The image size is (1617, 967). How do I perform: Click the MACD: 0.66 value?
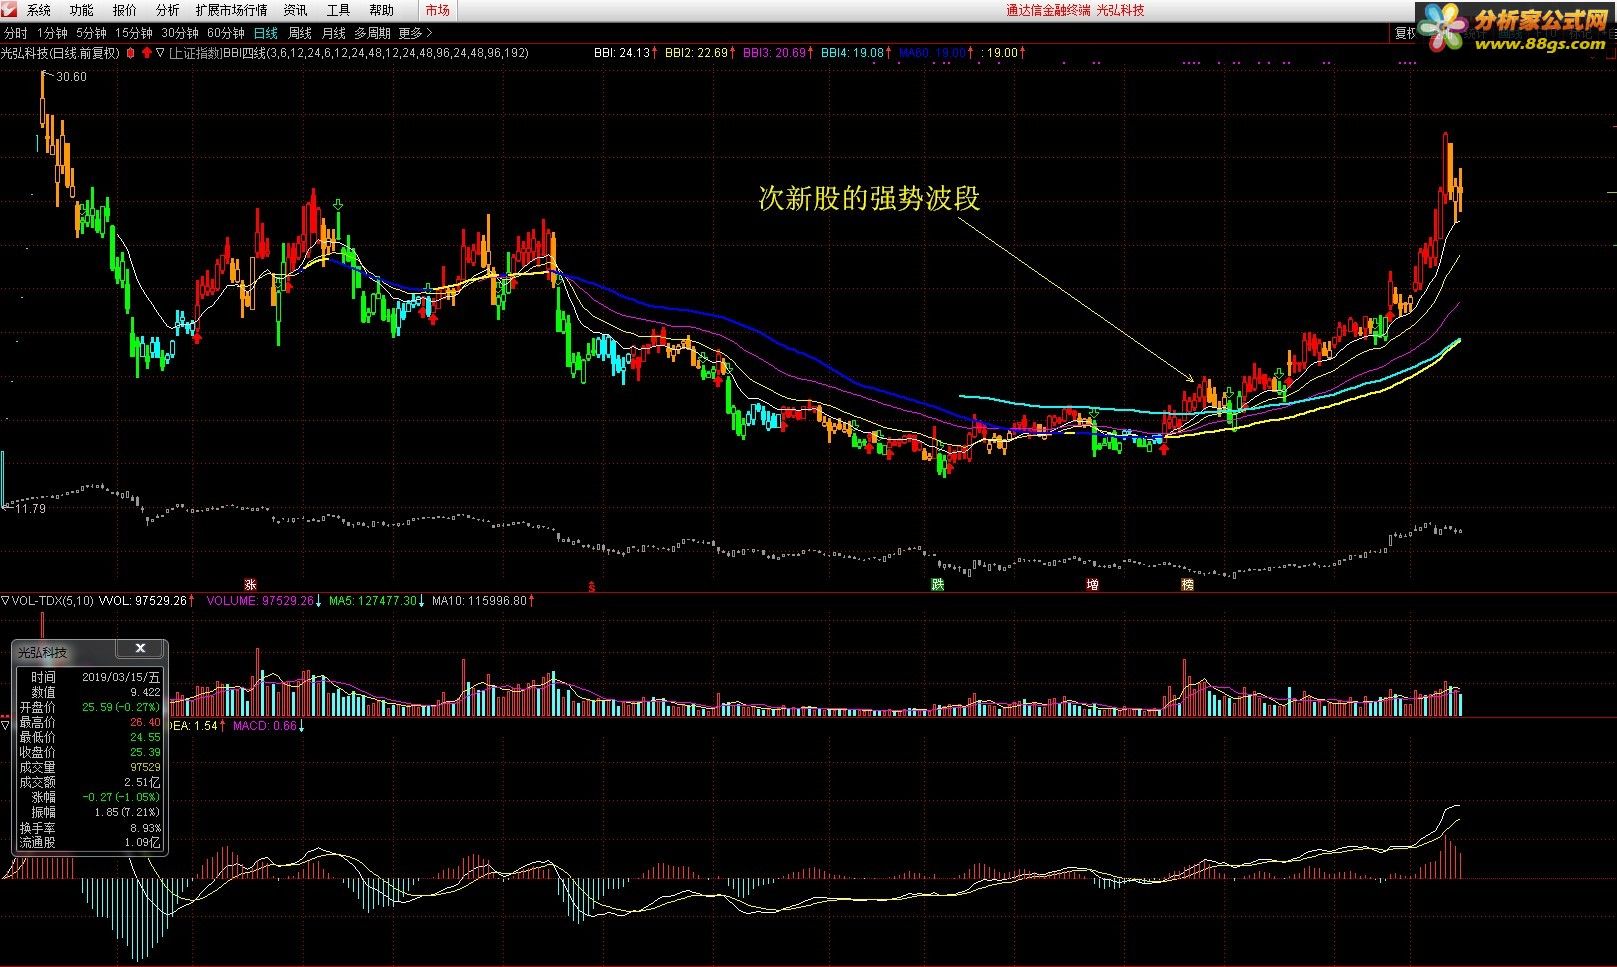click(x=265, y=726)
